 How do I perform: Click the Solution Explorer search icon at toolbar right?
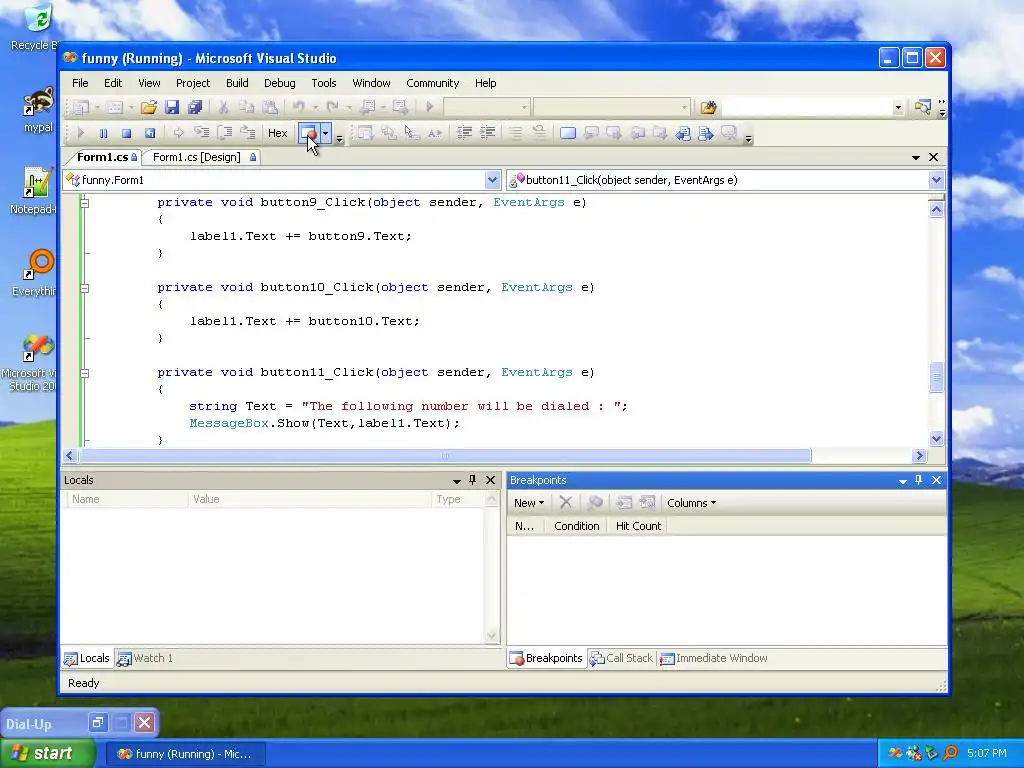922,107
